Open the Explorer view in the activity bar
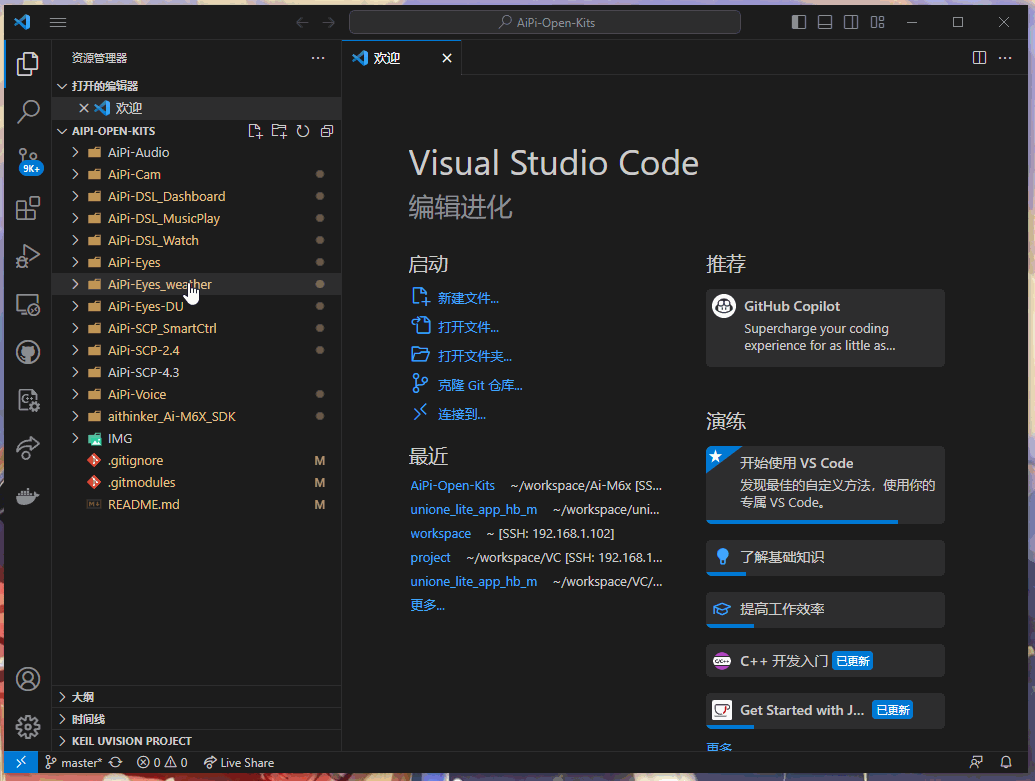The image size is (1035, 781). 28,64
